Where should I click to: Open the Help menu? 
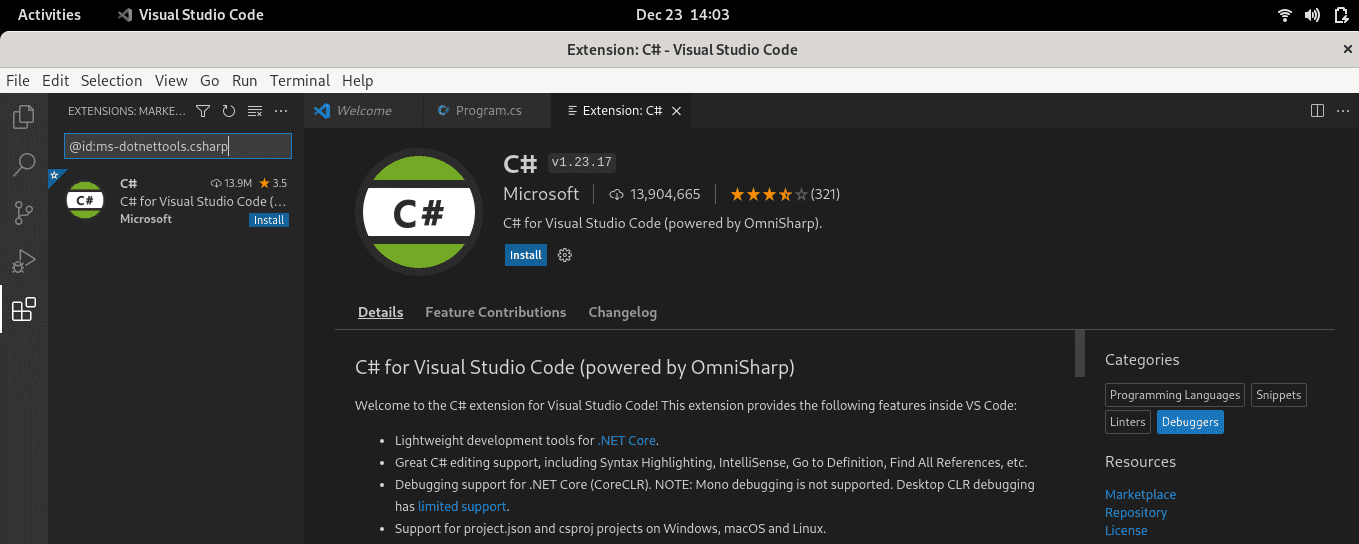(357, 81)
